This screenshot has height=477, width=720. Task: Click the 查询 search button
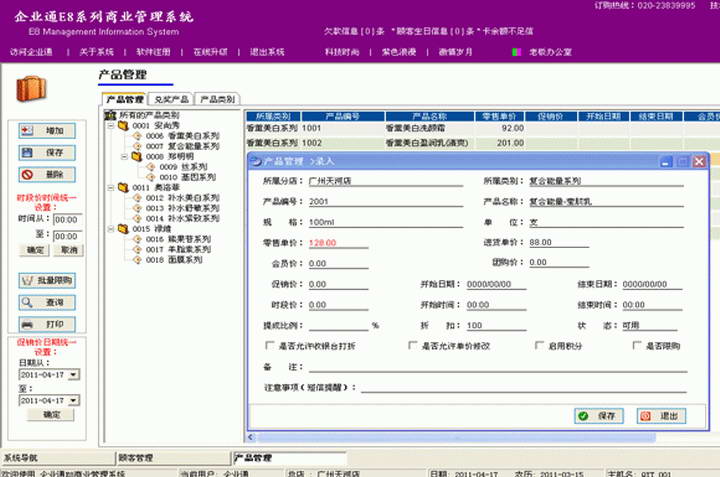click(47, 302)
